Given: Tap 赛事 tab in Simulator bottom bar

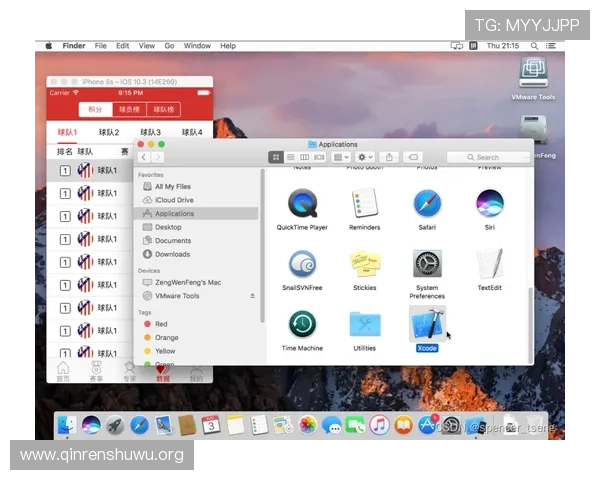Looking at the screenshot, I should (x=96, y=372).
